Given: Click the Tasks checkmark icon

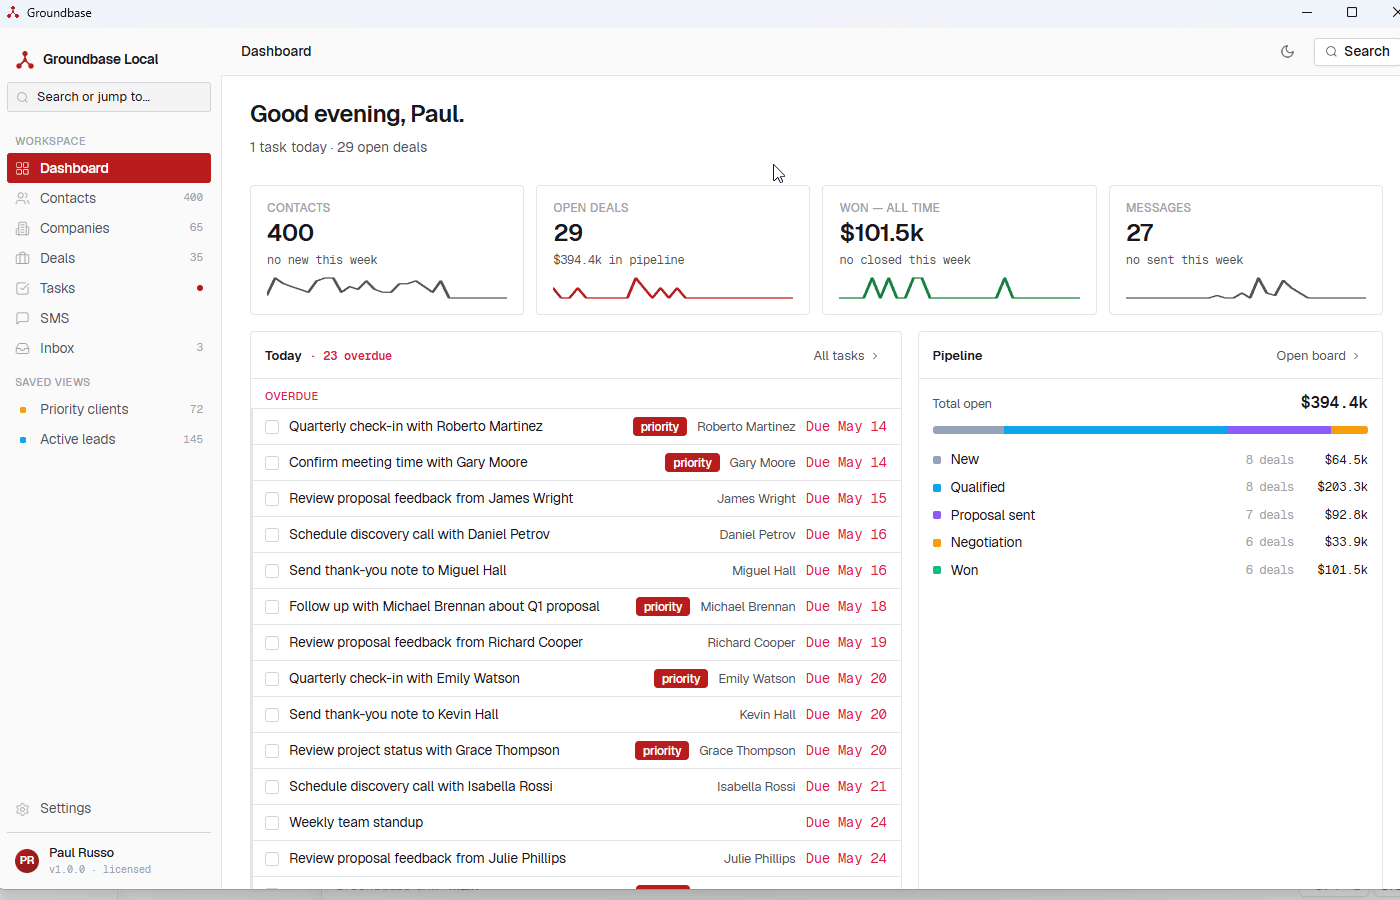Looking at the screenshot, I should click(23, 288).
